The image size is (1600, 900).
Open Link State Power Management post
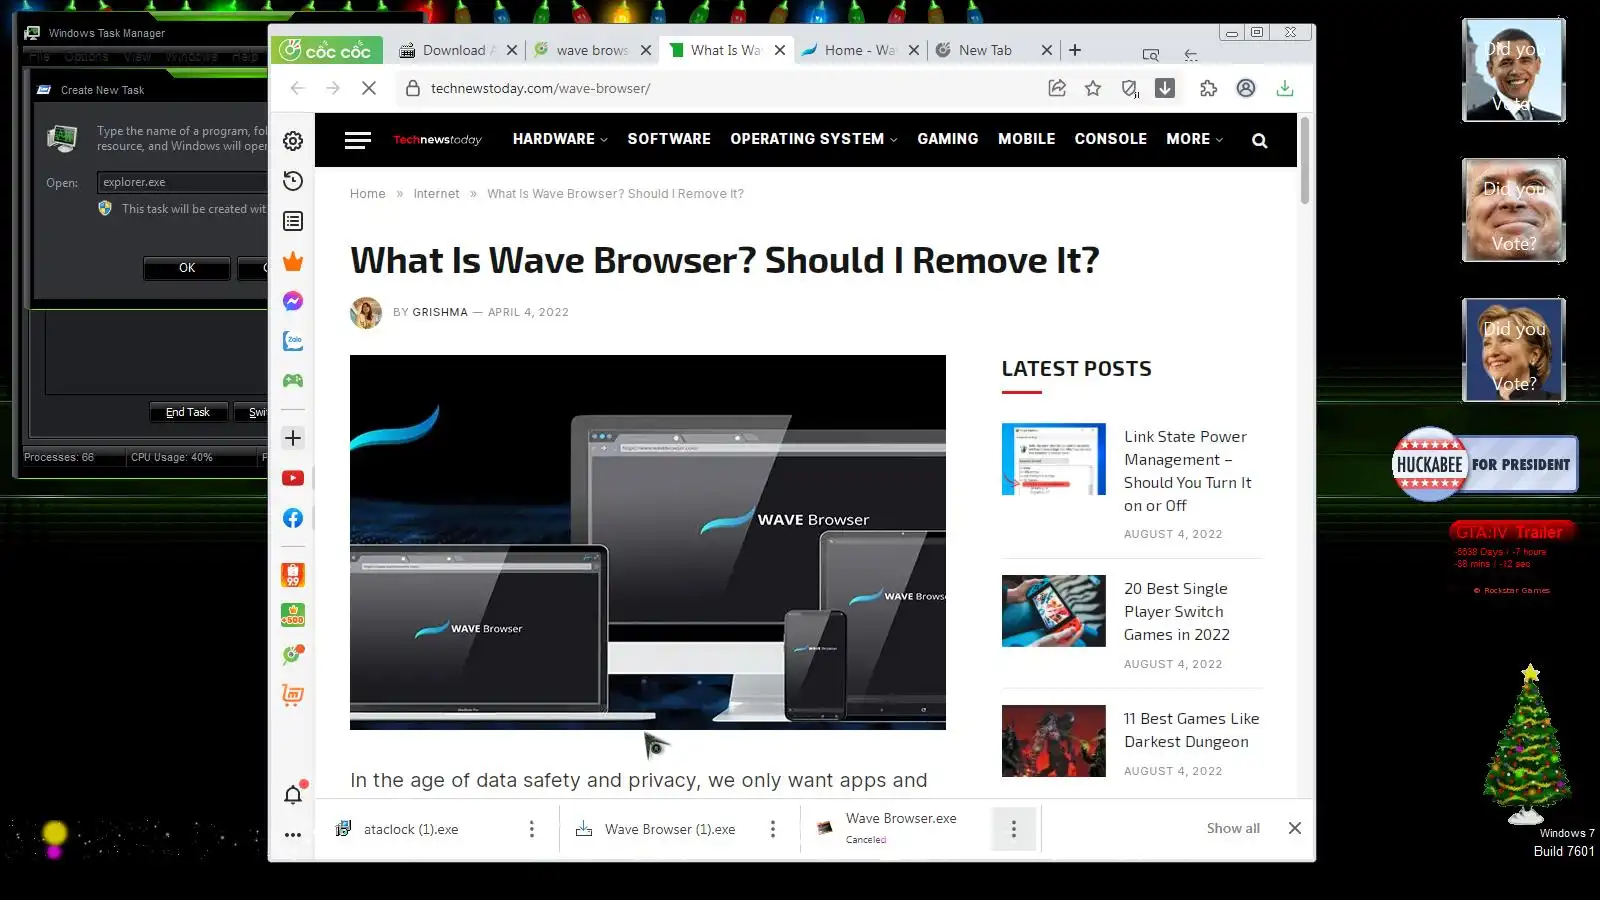click(1187, 471)
